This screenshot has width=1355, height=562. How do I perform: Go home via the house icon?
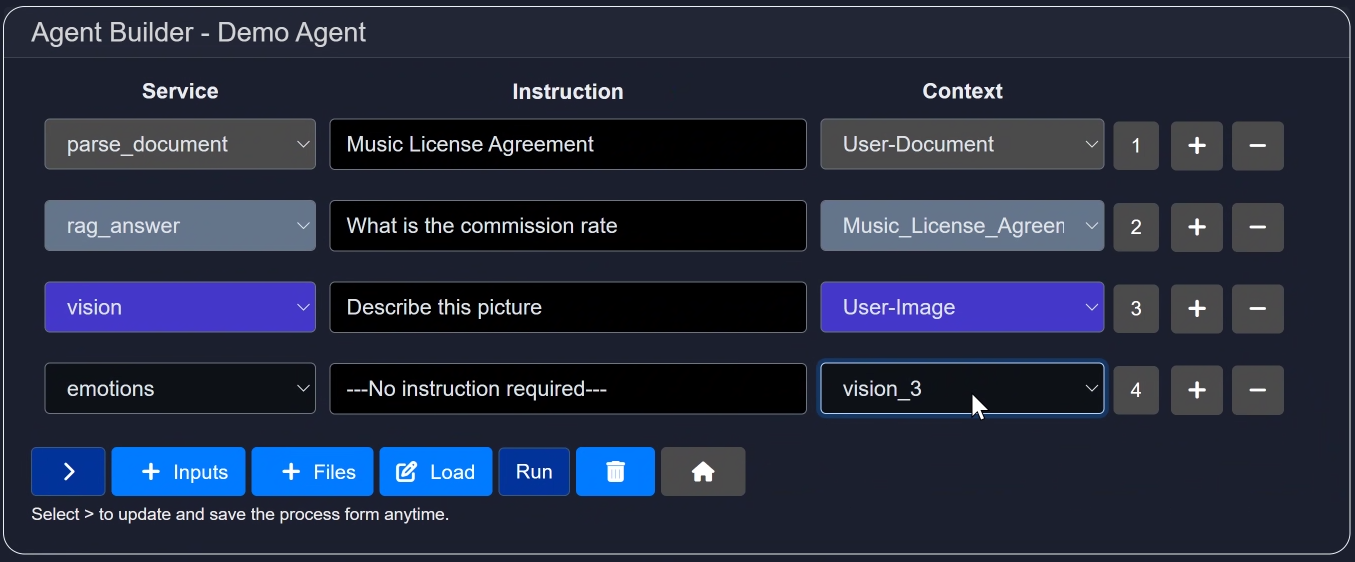[x=702, y=472]
